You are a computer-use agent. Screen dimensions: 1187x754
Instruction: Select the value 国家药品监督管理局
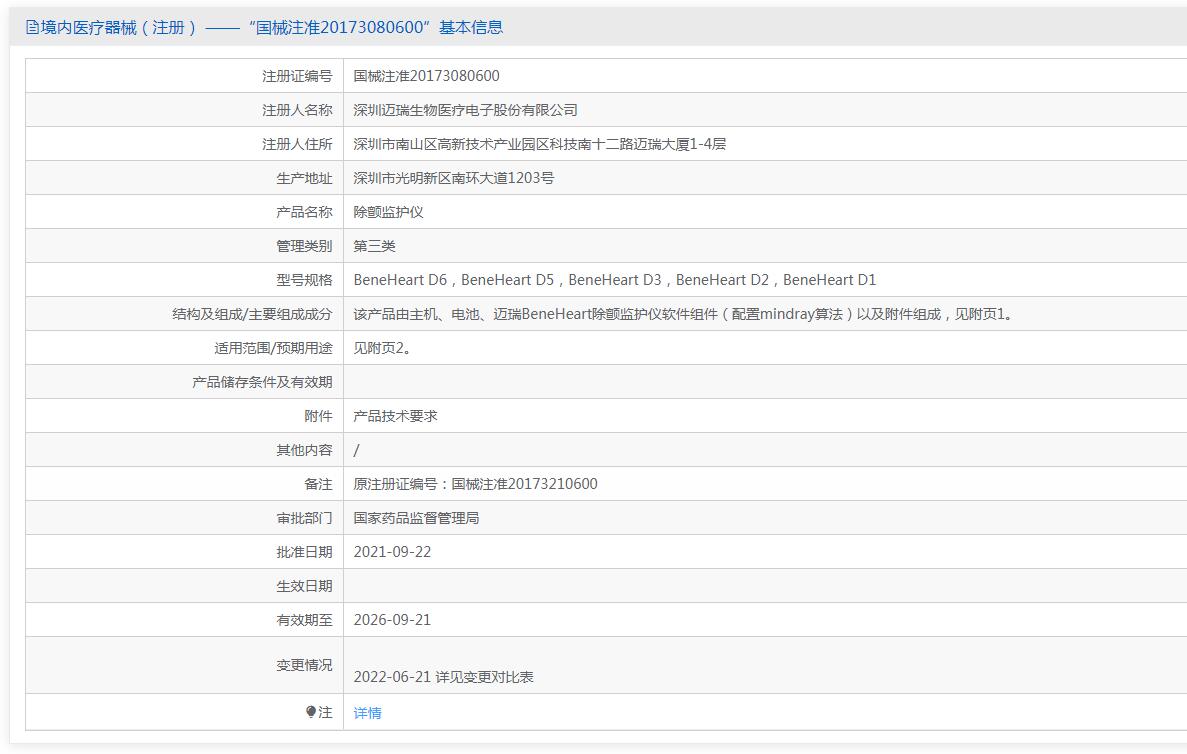tap(416, 518)
